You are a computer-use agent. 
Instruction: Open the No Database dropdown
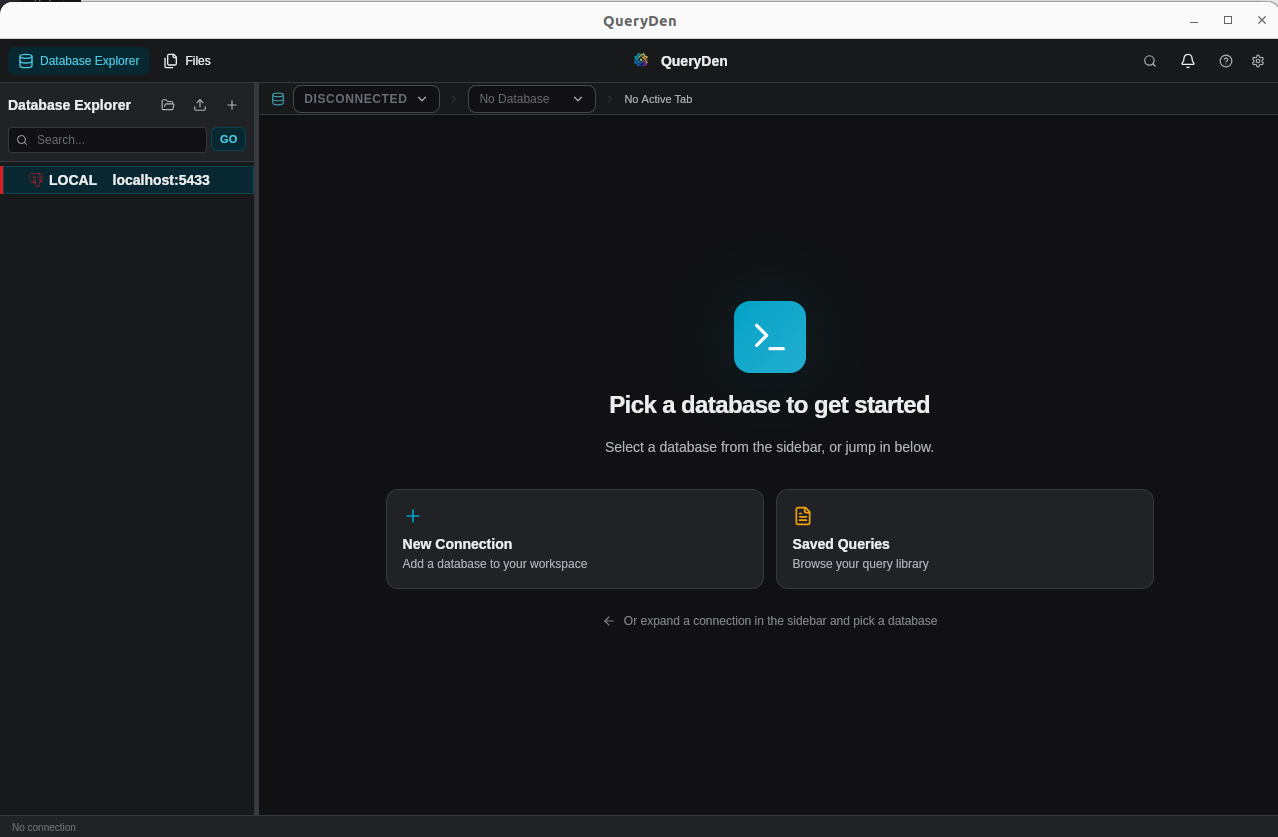532,99
